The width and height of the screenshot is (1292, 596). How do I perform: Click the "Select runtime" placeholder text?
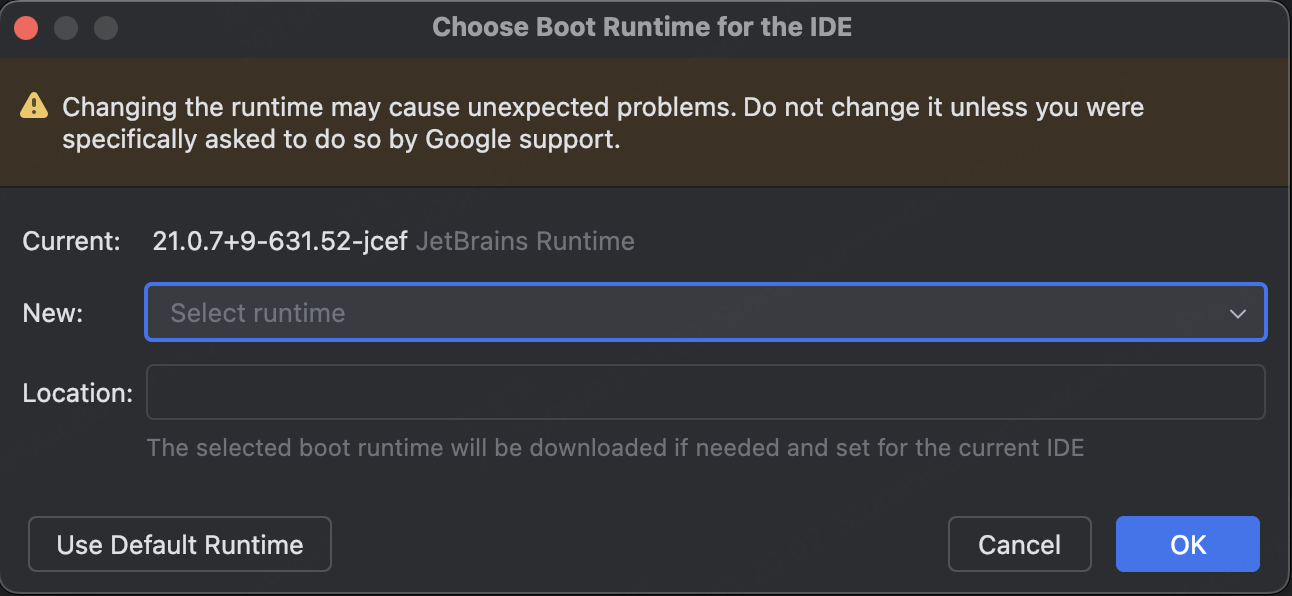(258, 313)
